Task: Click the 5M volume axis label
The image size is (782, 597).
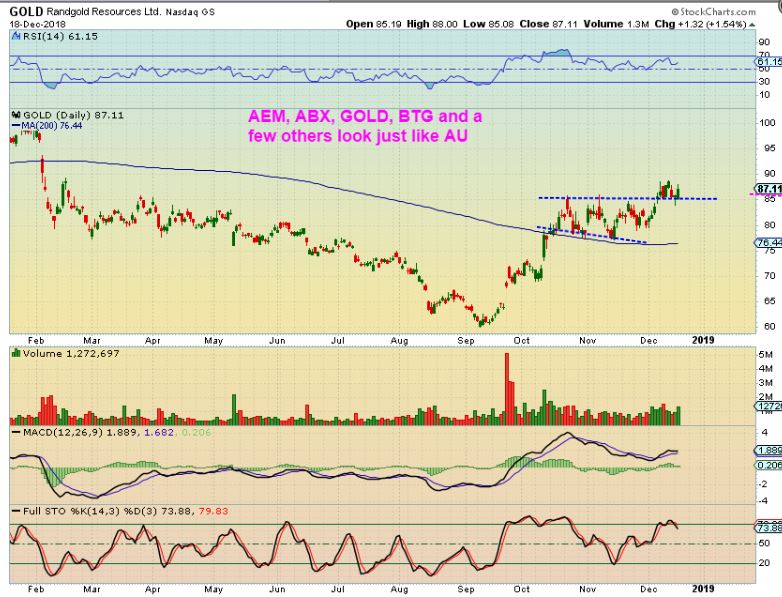Action: click(x=766, y=355)
